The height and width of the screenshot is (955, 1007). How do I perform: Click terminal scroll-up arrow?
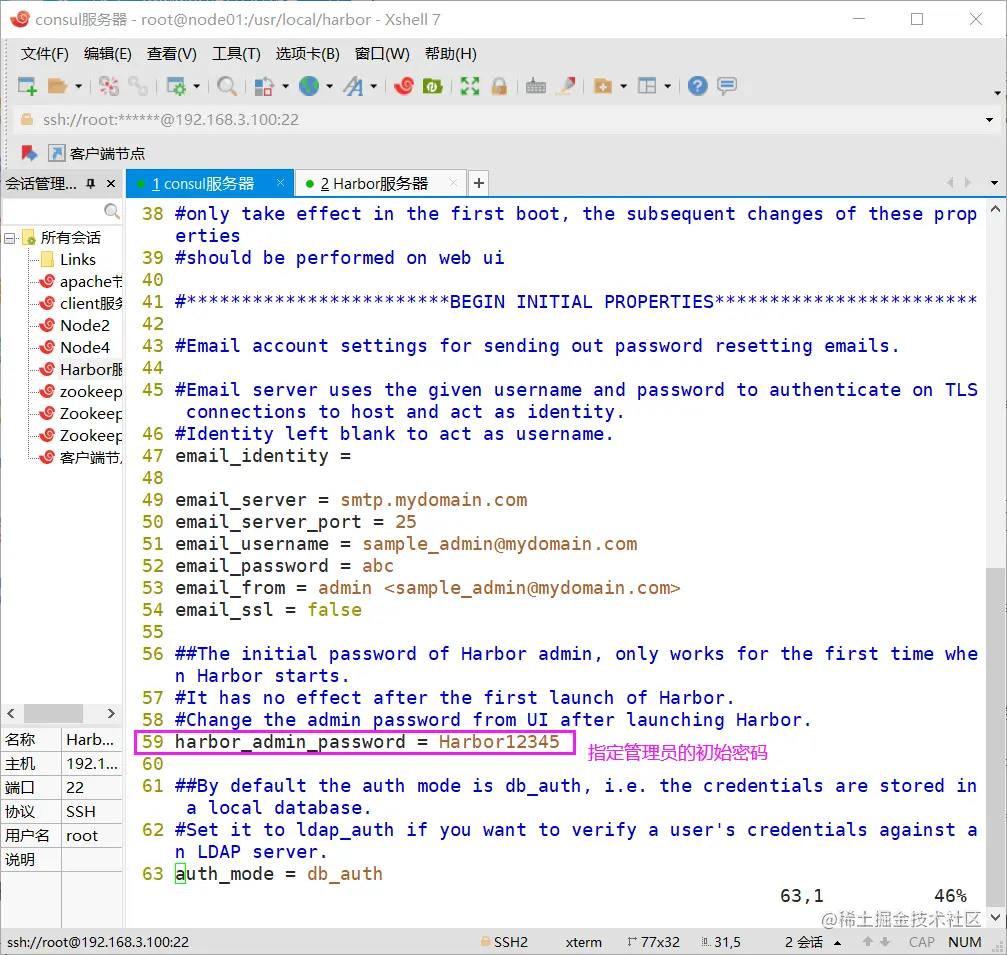[995, 209]
